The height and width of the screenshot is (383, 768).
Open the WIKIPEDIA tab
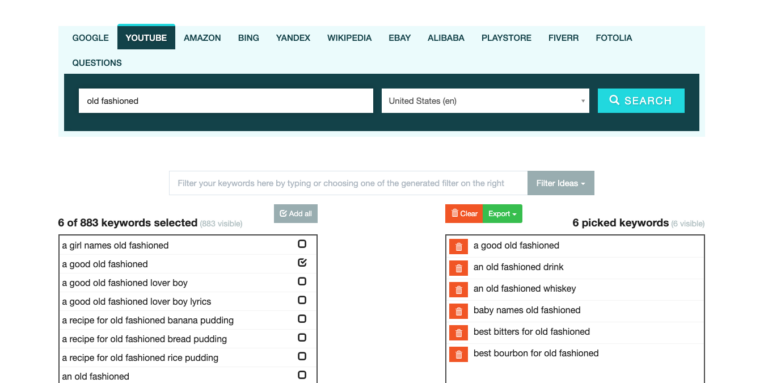[349, 38]
